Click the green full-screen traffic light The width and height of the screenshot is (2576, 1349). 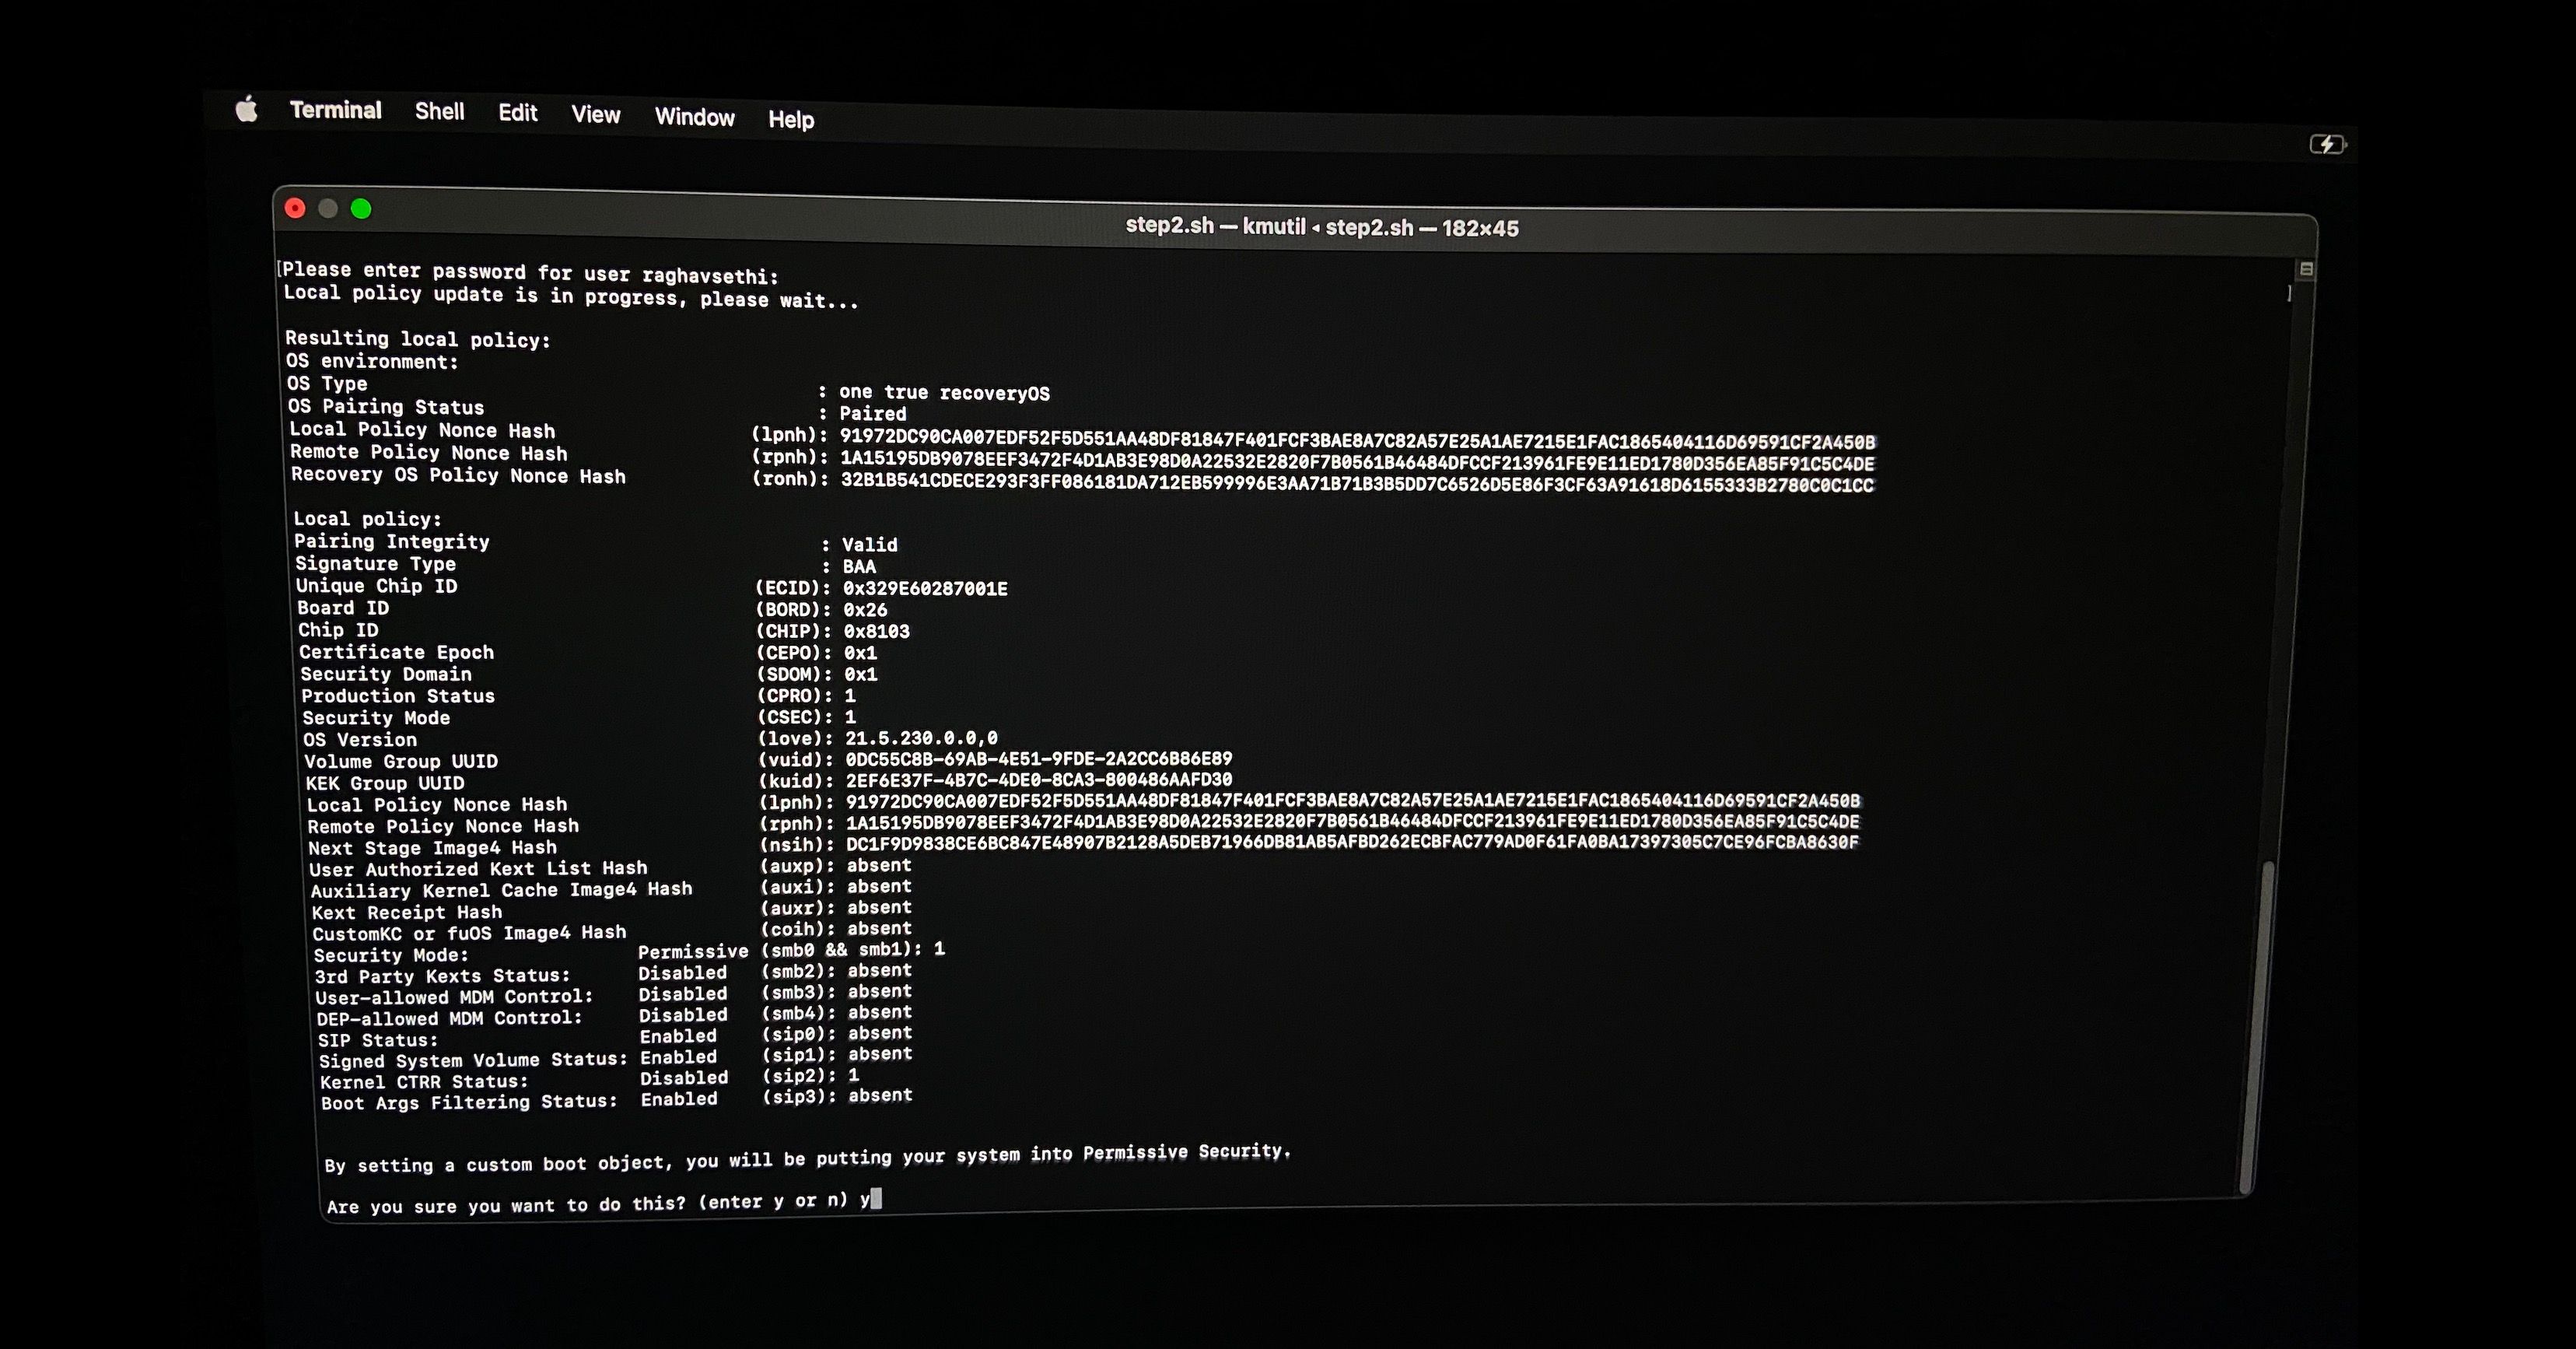pyautogui.click(x=362, y=208)
